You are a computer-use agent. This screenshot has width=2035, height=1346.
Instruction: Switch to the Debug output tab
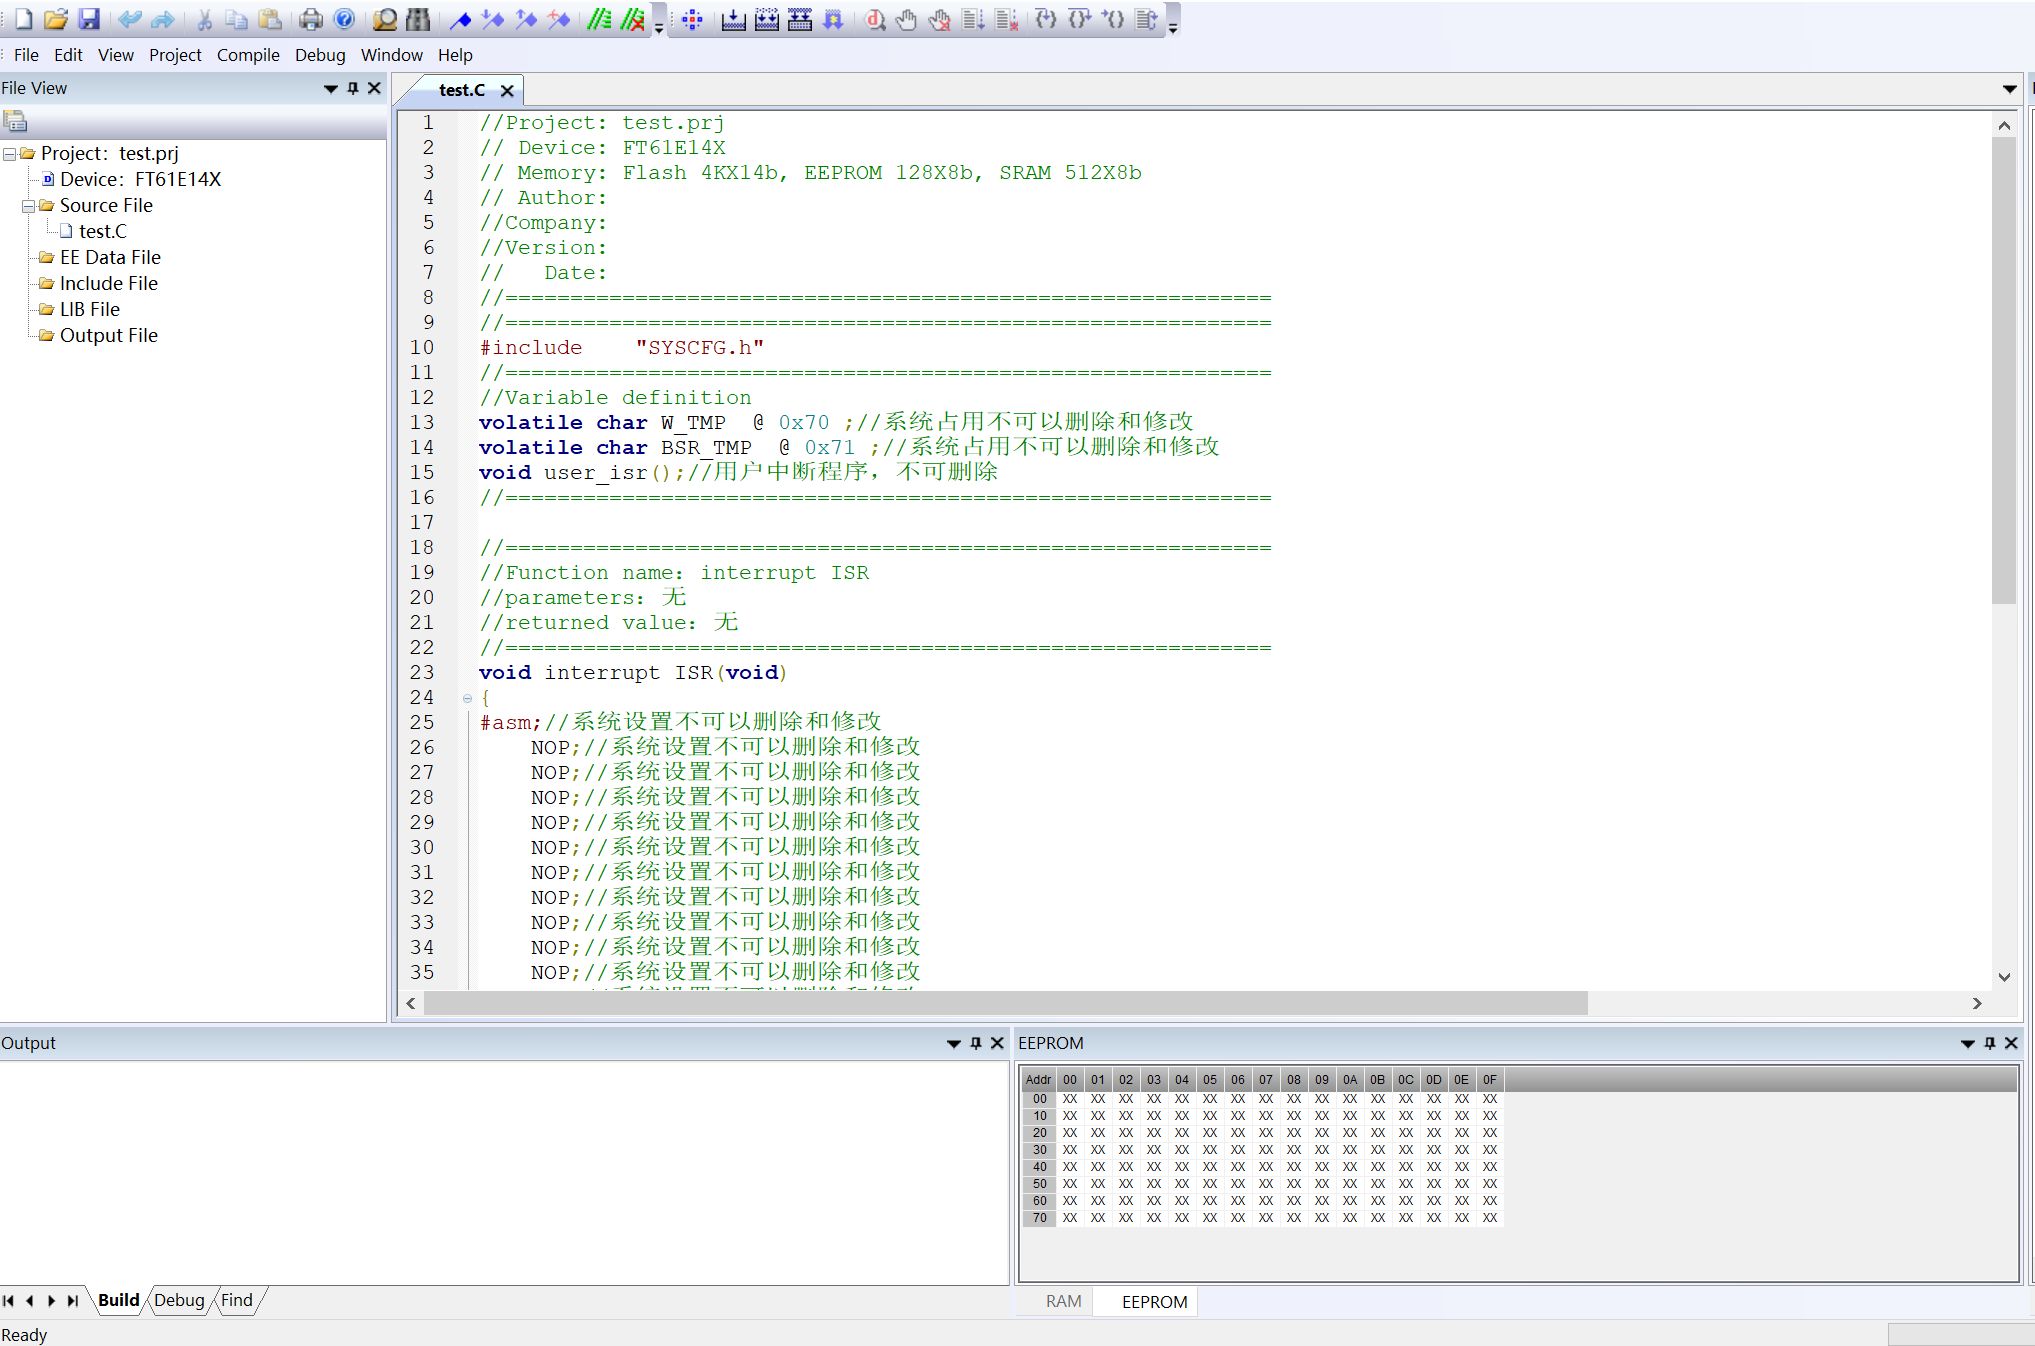click(179, 1300)
